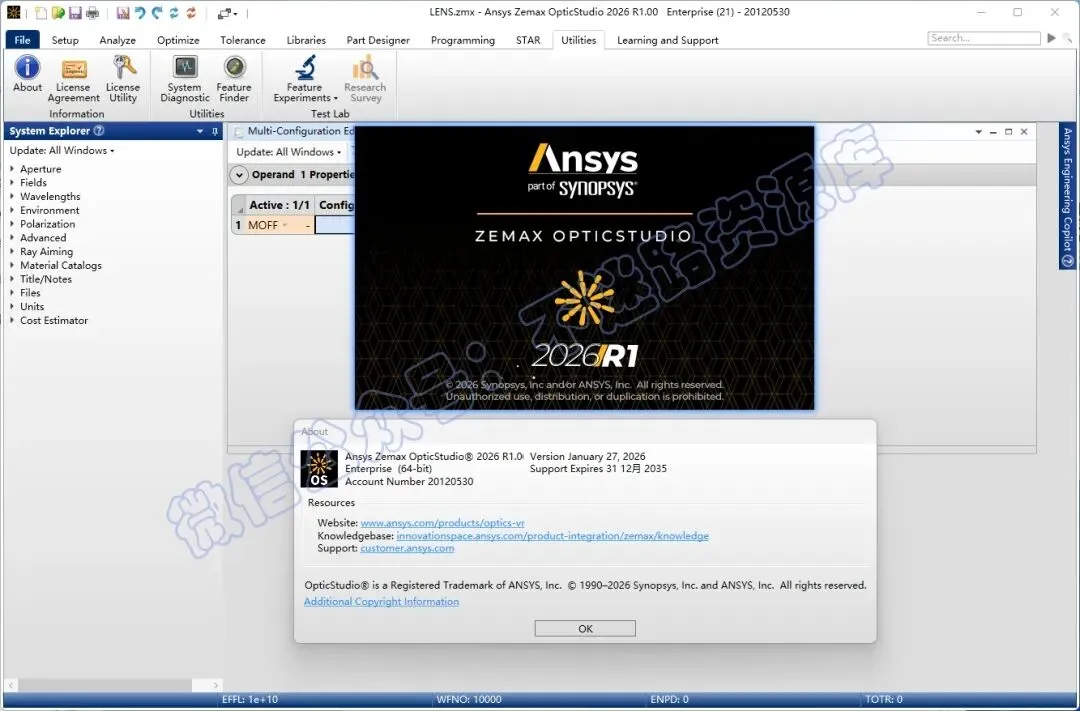Click the orange Update All icon
This screenshot has width=1080, height=711.
click(x=191, y=12)
